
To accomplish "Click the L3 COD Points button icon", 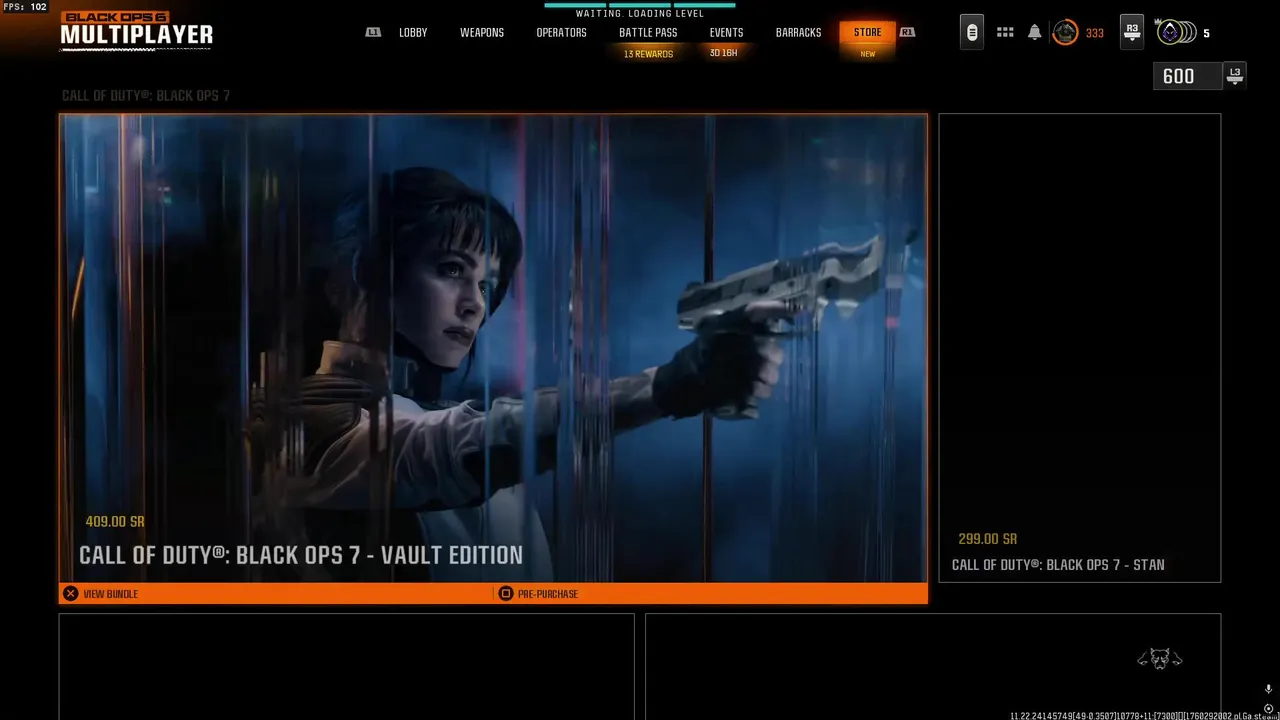I will pyautogui.click(x=1235, y=76).
